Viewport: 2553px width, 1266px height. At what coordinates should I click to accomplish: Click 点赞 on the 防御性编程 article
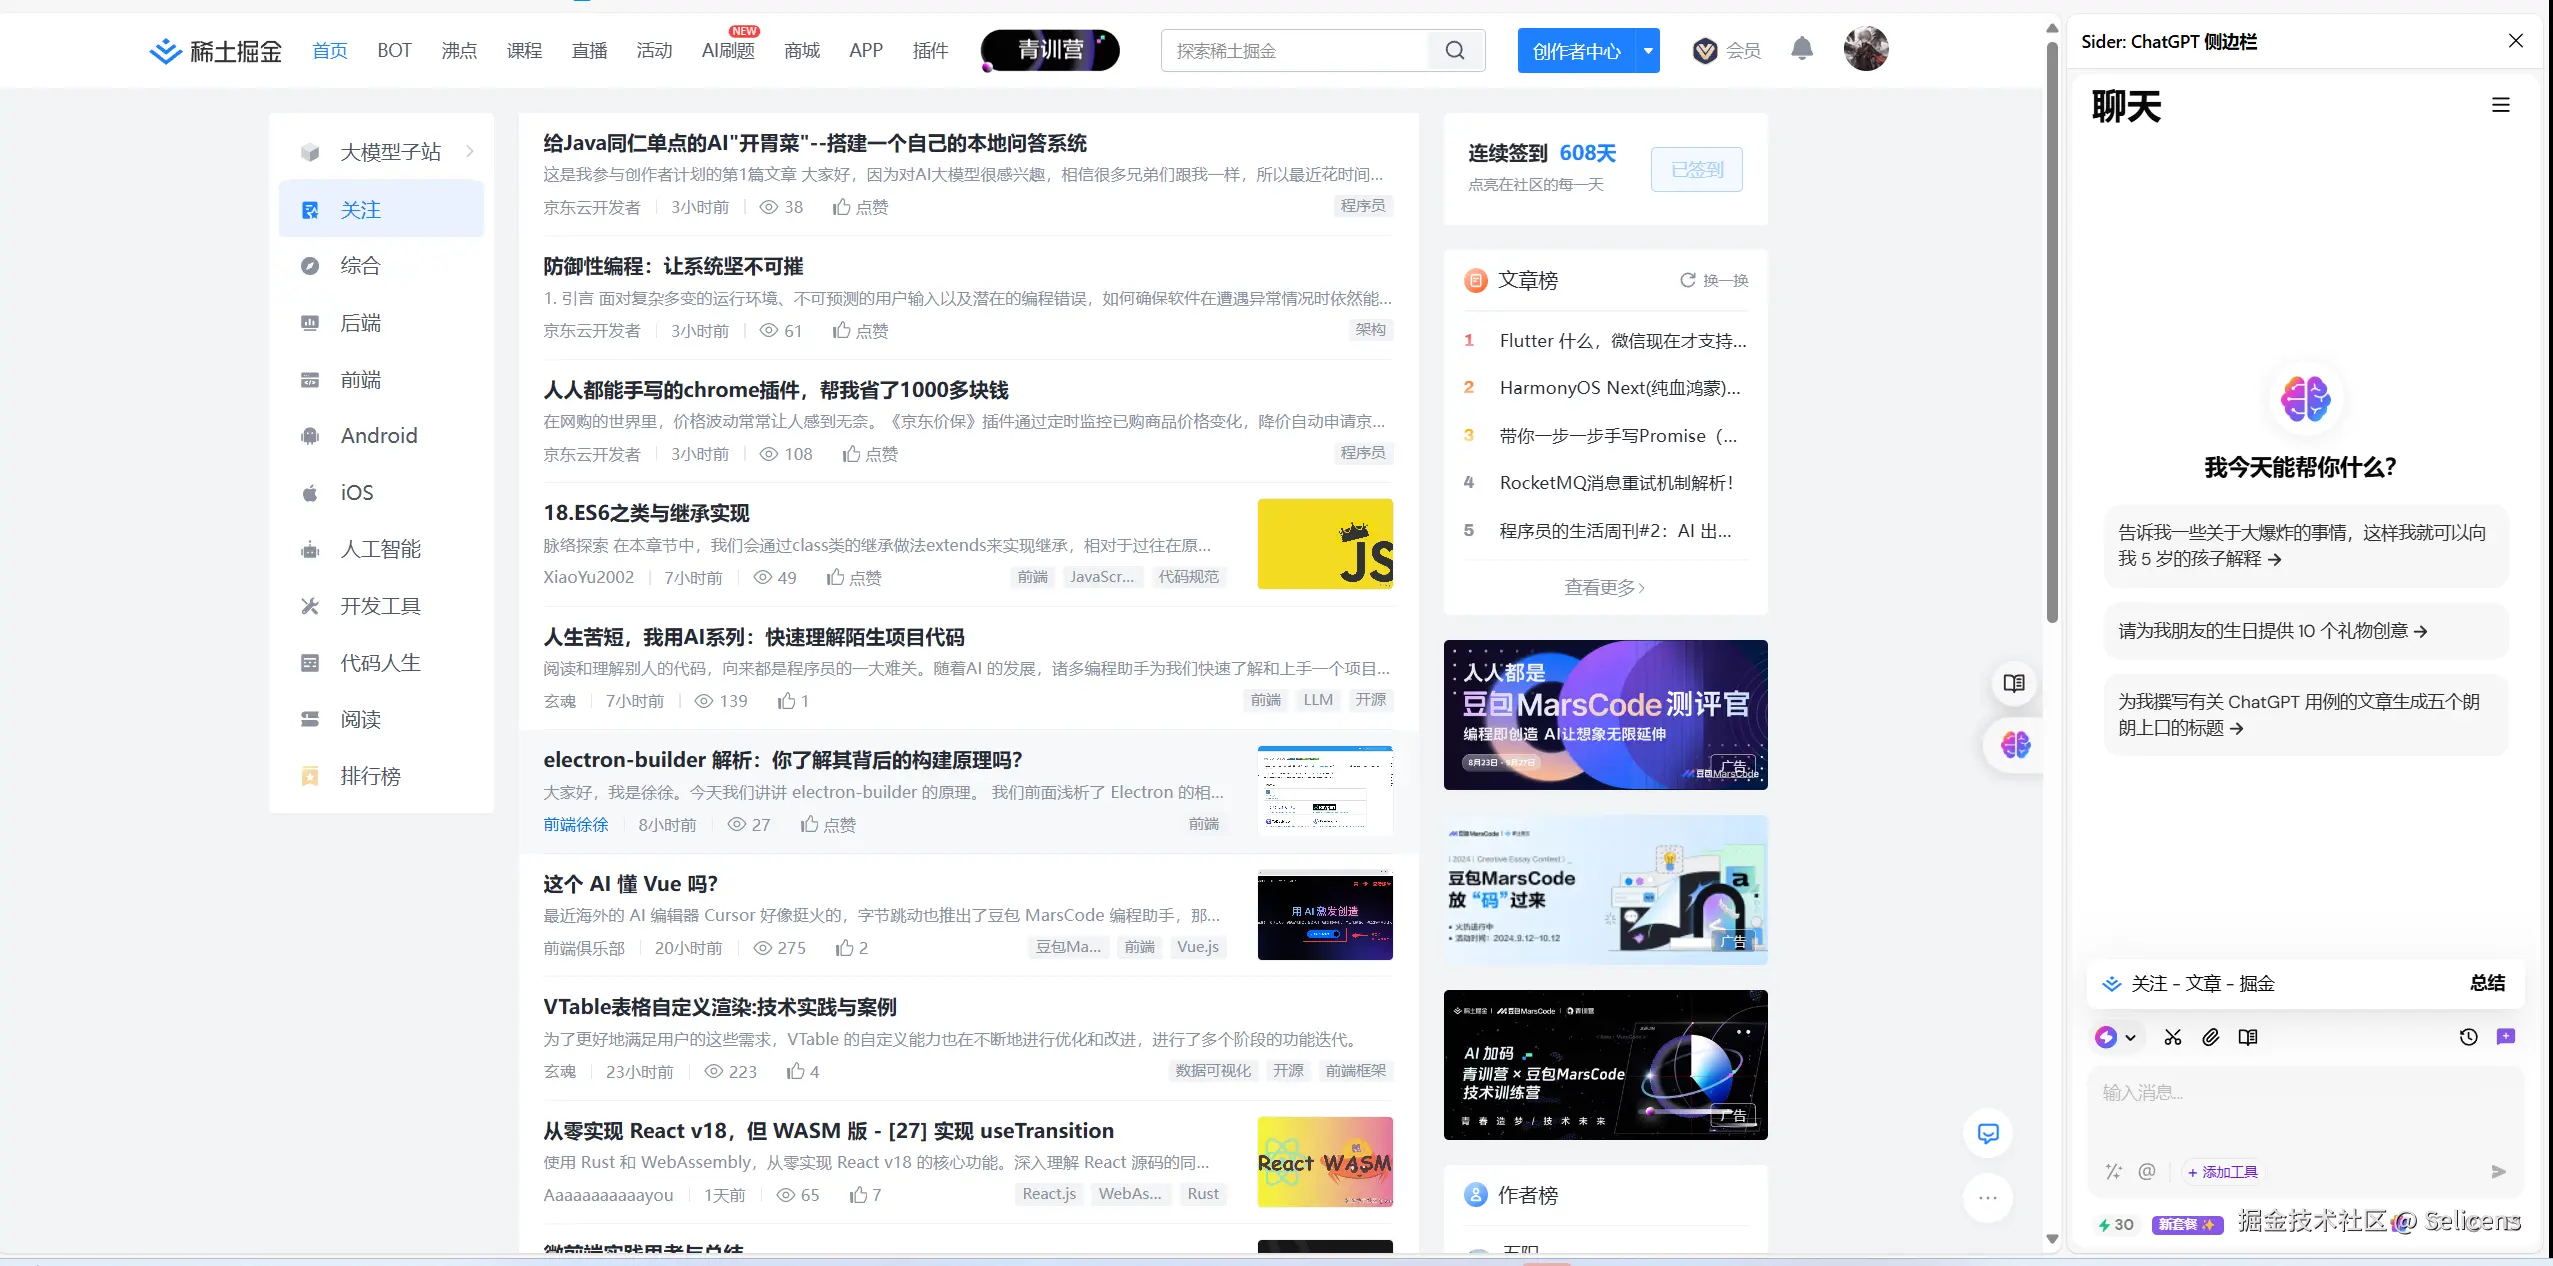861,331
